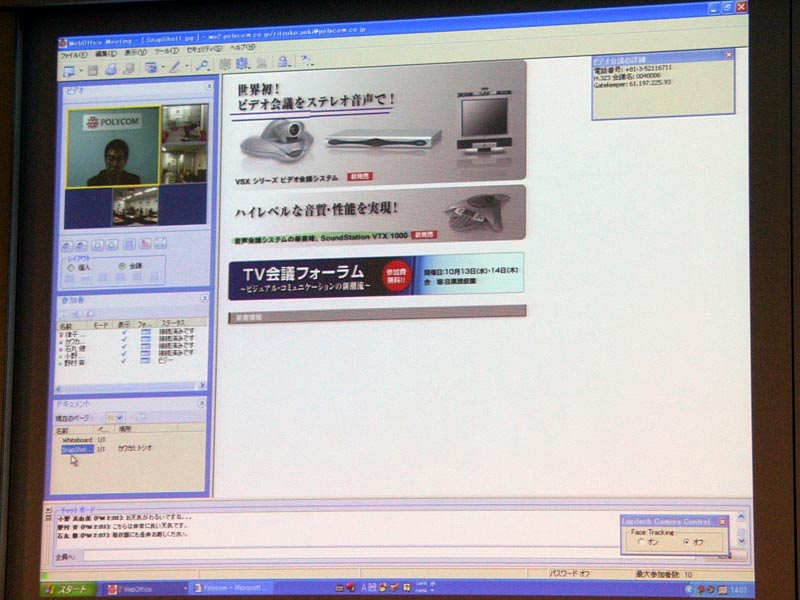Screen dimensions: 800x600
Task: Select the Polycom presenter video thumbnail
Action: click(x=113, y=147)
